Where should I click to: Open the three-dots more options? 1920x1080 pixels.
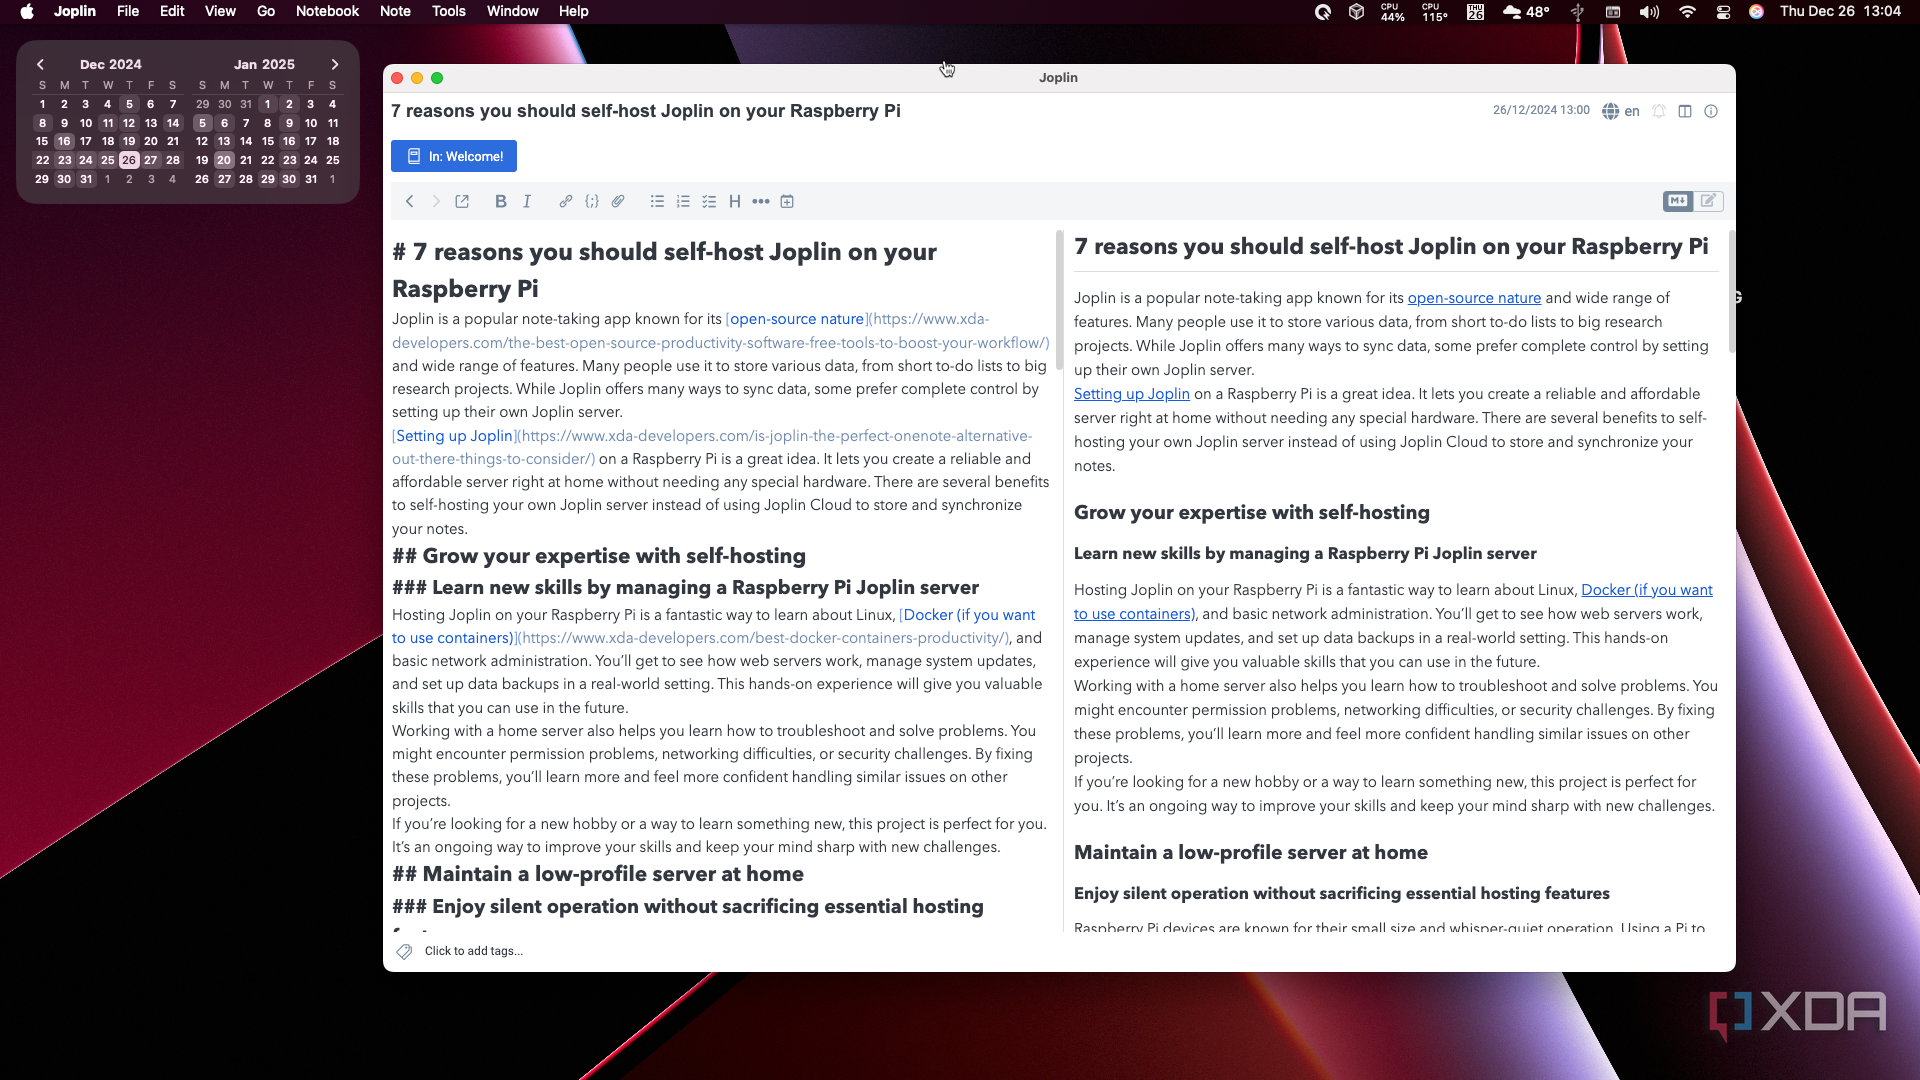click(x=761, y=201)
